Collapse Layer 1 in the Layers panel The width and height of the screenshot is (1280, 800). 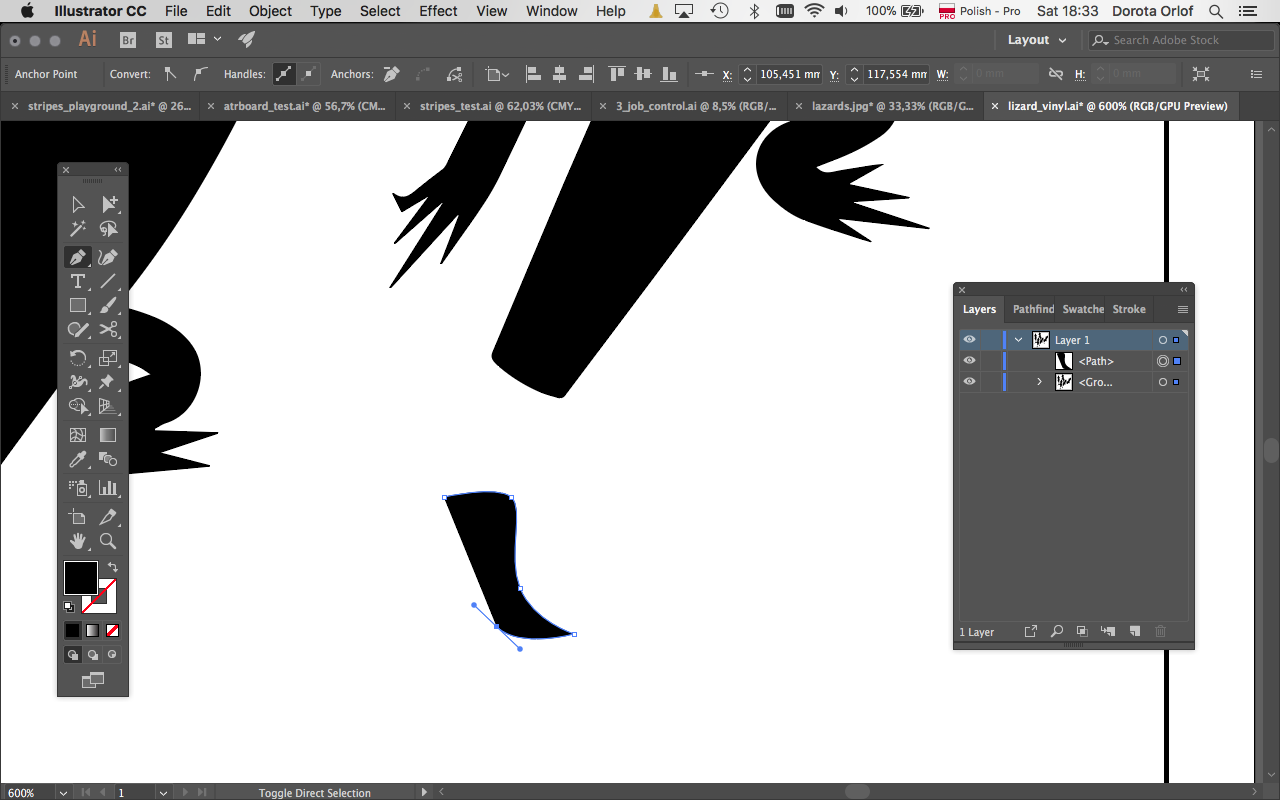1018,340
